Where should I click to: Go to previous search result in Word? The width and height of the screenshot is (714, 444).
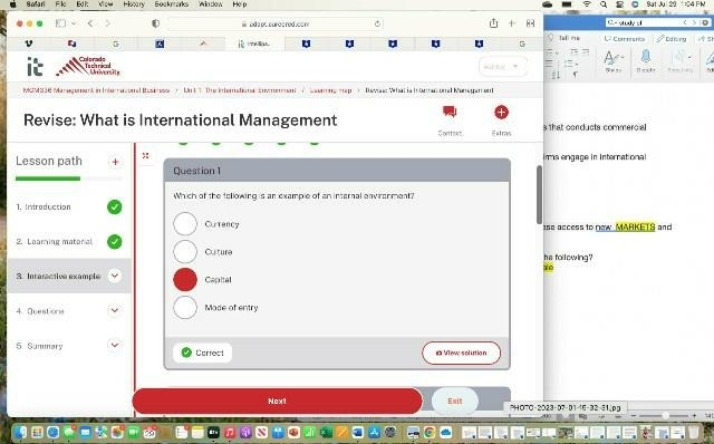click(684, 22)
